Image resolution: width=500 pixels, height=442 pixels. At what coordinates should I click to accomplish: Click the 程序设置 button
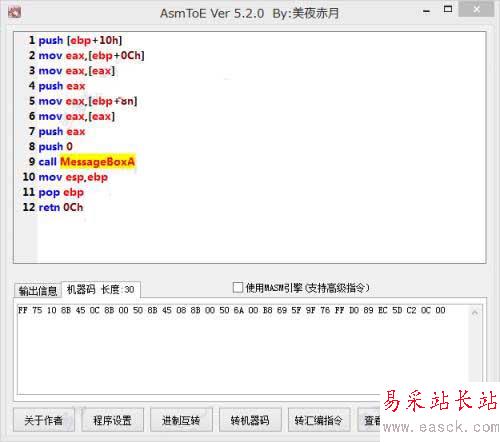tap(112, 420)
